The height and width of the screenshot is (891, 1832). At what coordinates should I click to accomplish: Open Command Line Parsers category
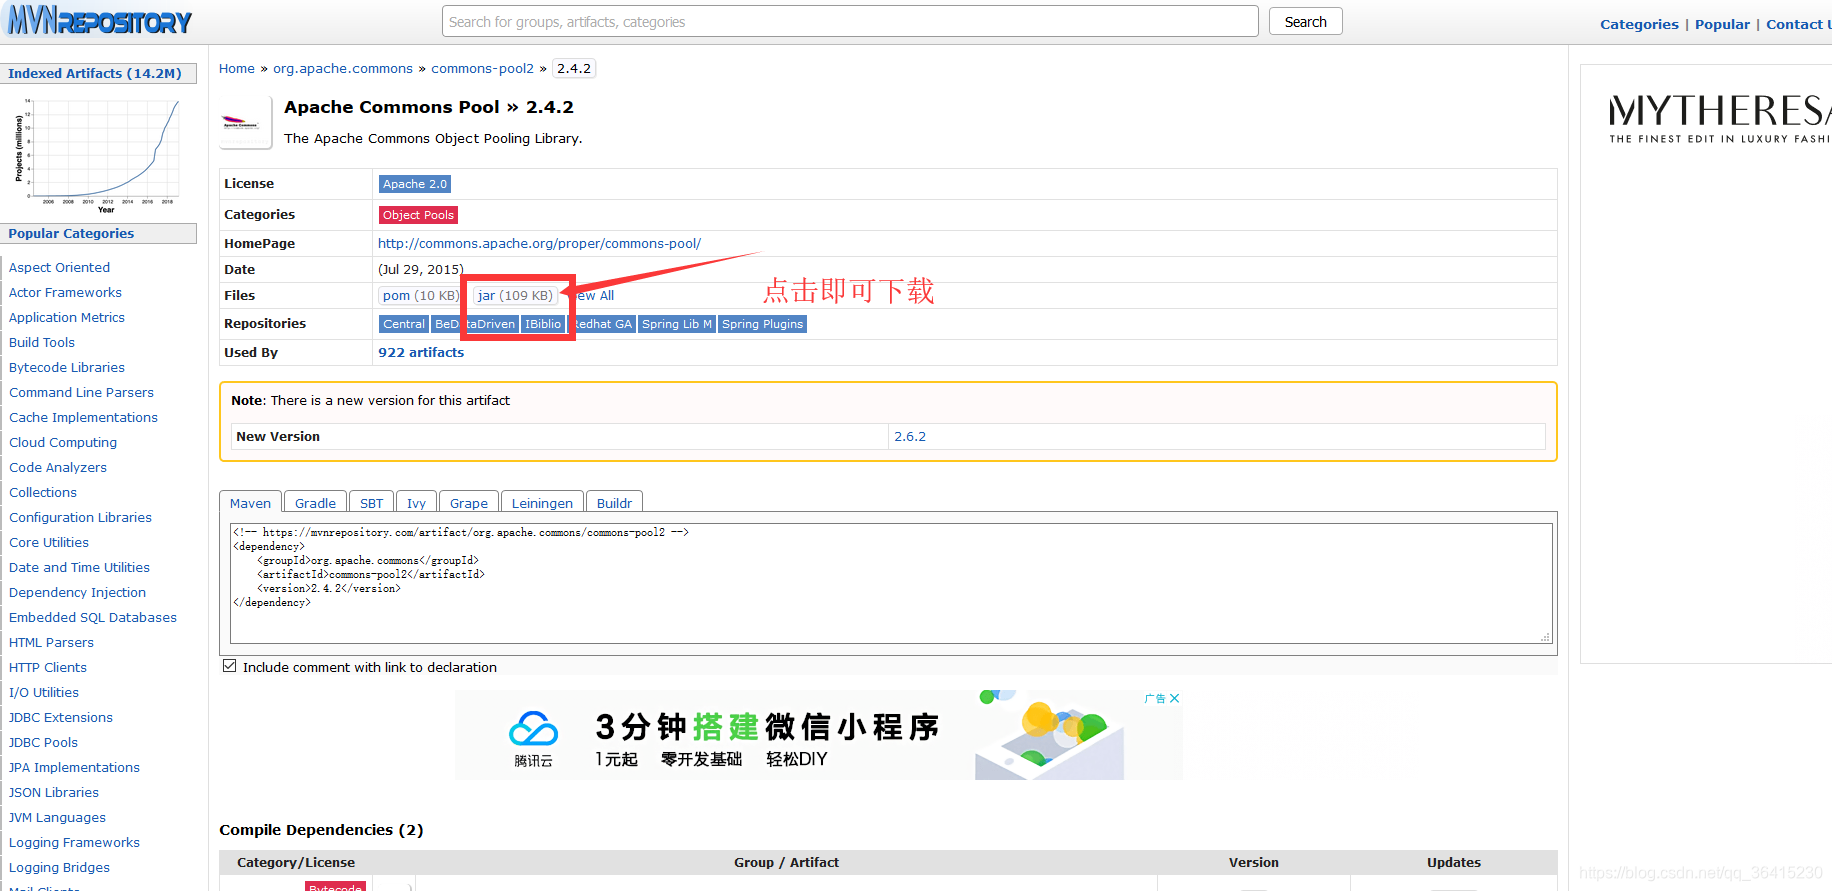(81, 392)
